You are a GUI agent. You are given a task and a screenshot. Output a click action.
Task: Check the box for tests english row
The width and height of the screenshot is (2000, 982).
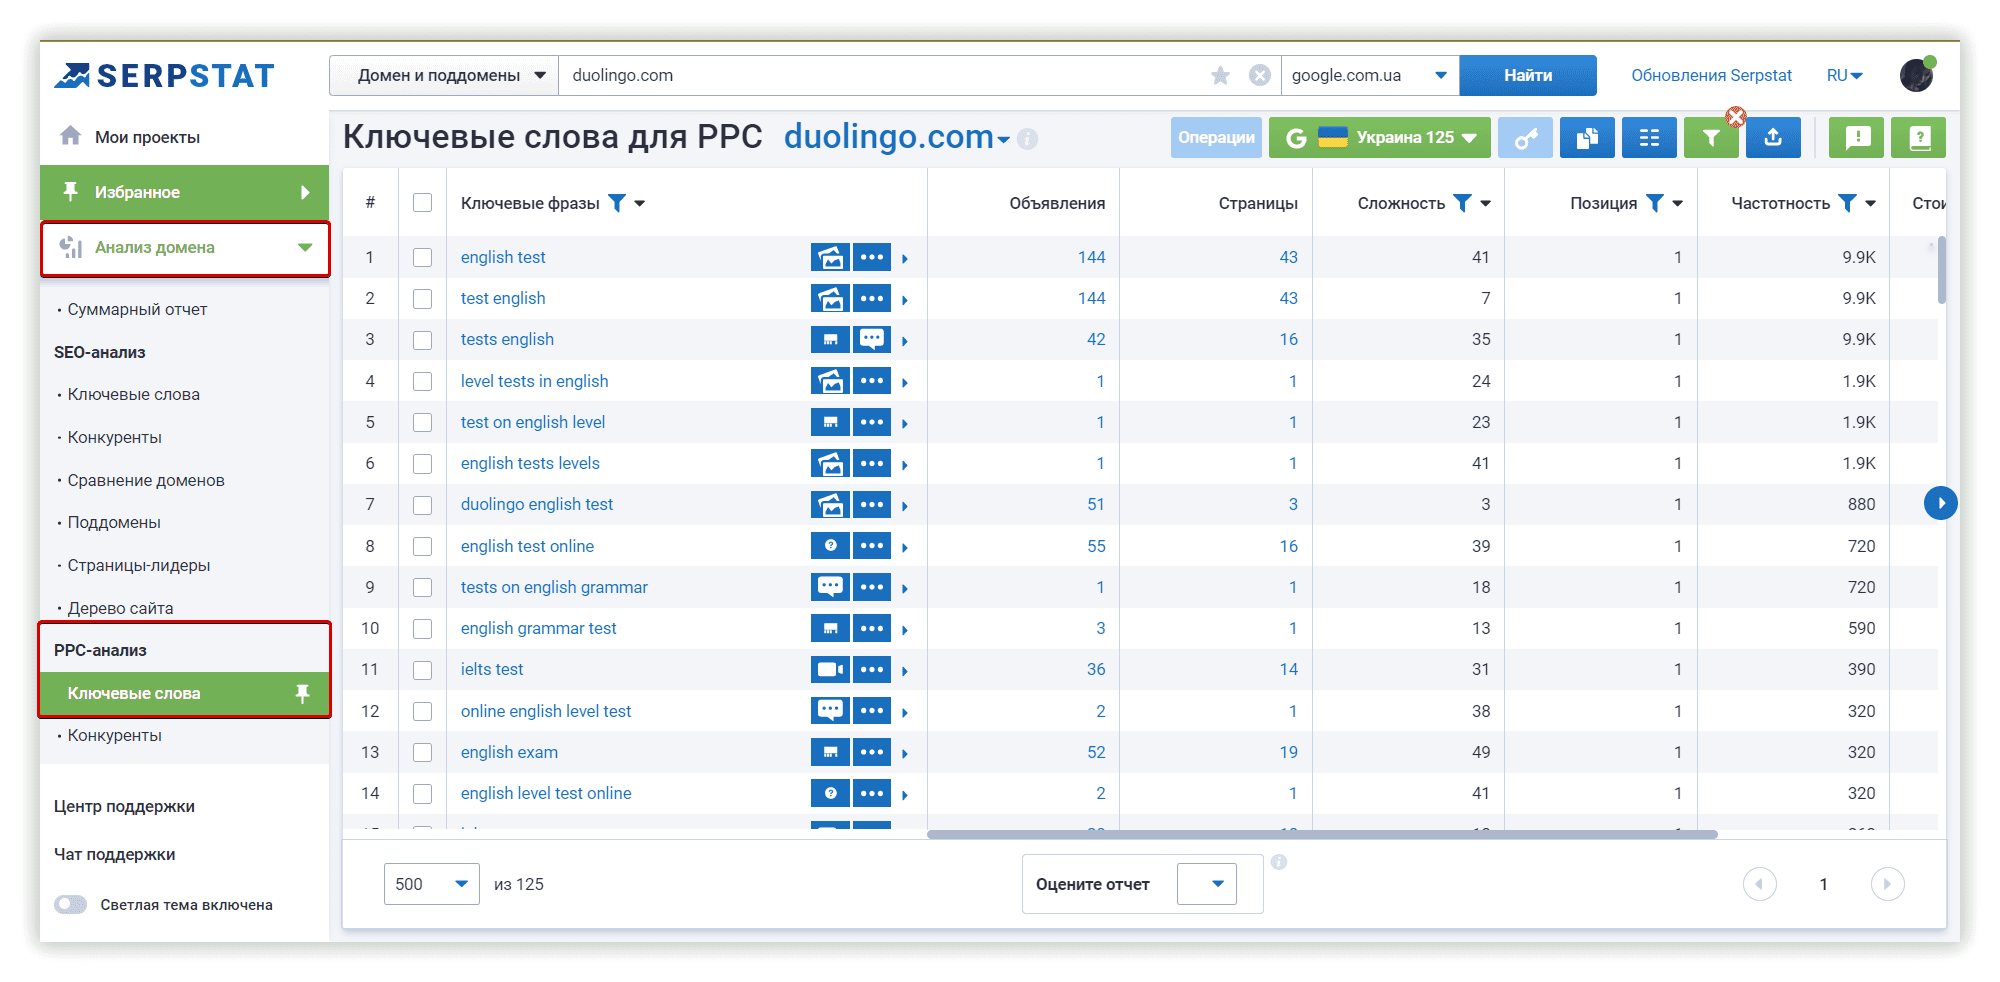click(422, 340)
